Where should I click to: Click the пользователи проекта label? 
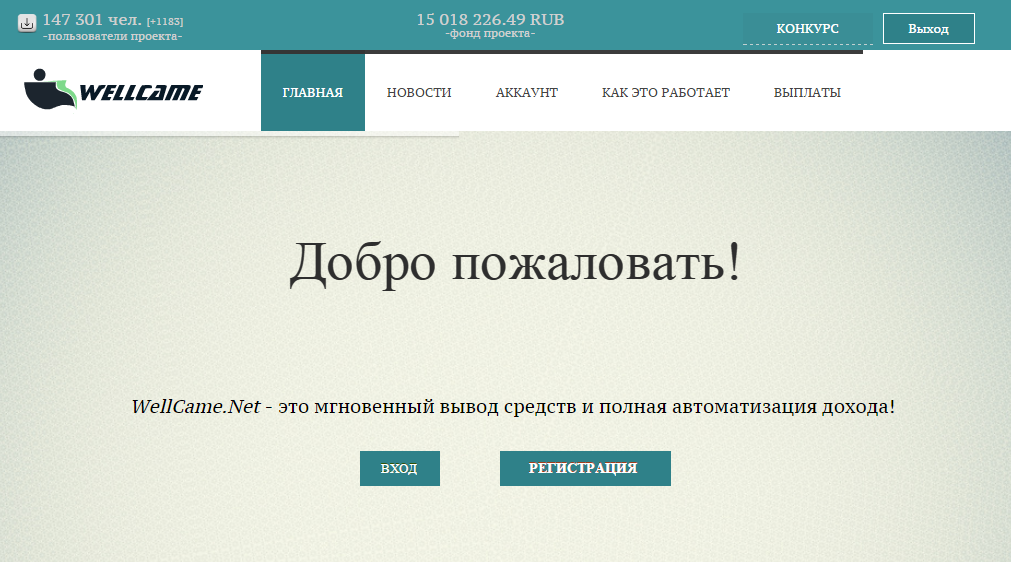coord(113,37)
